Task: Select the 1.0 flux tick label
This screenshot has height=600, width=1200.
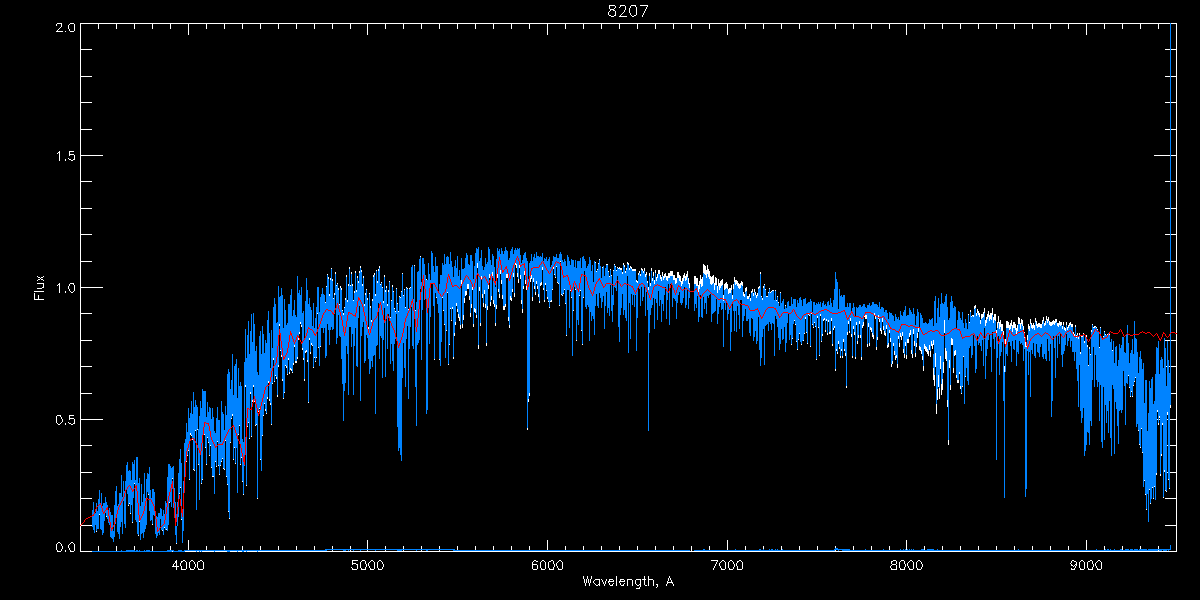Action: click(66, 288)
